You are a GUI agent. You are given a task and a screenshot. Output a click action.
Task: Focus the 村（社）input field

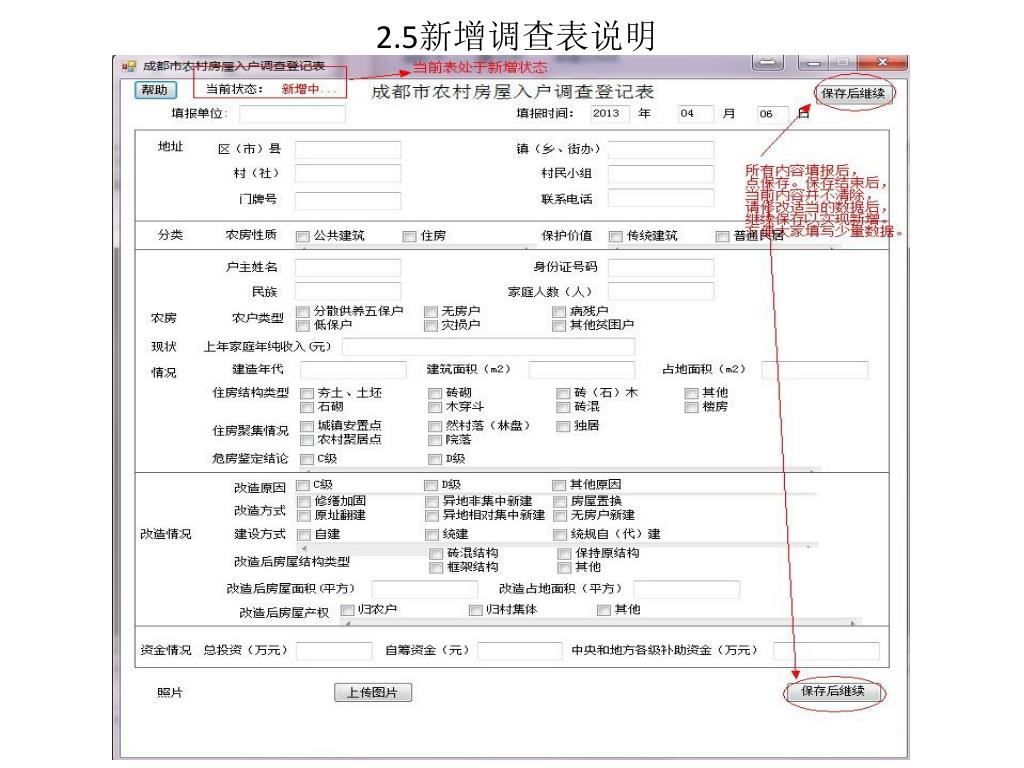347,174
